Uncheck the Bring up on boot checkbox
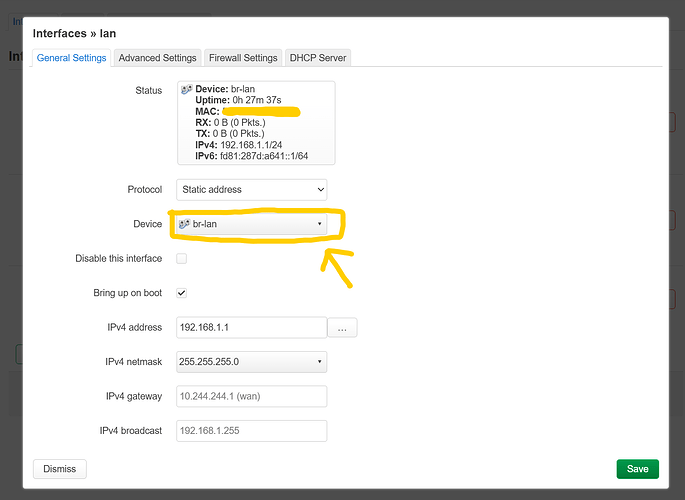This screenshot has height=500, width=685. [181, 293]
